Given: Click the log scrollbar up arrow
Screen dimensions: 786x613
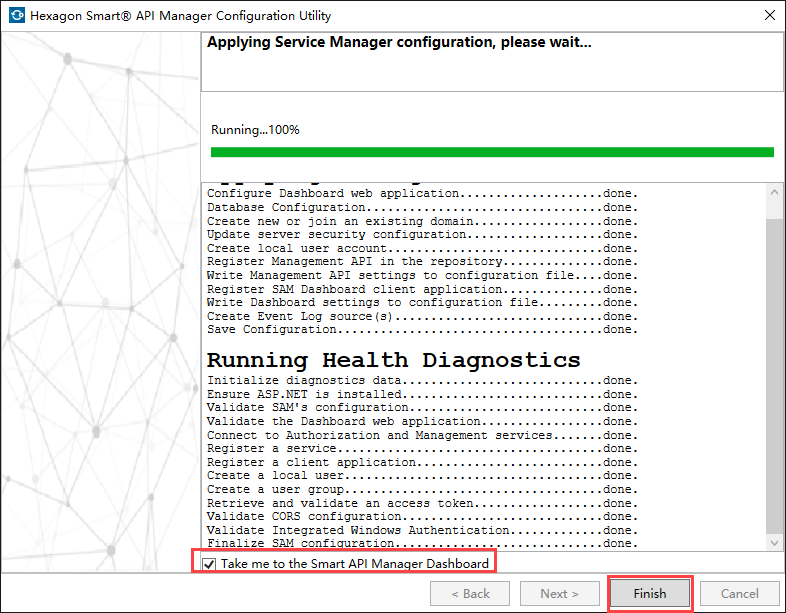Looking at the screenshot, I should pos(775,192).
